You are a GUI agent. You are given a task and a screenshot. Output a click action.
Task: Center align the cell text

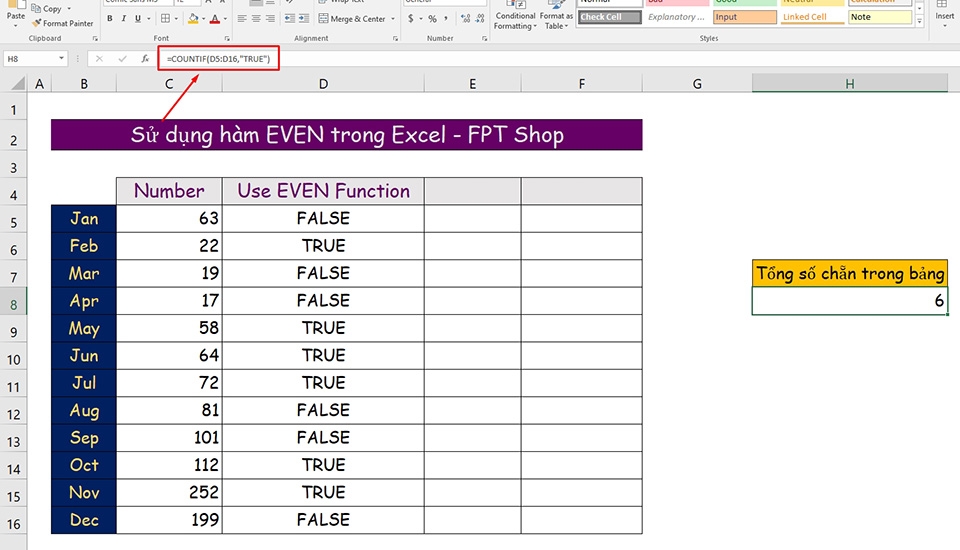tap(256, 19)
